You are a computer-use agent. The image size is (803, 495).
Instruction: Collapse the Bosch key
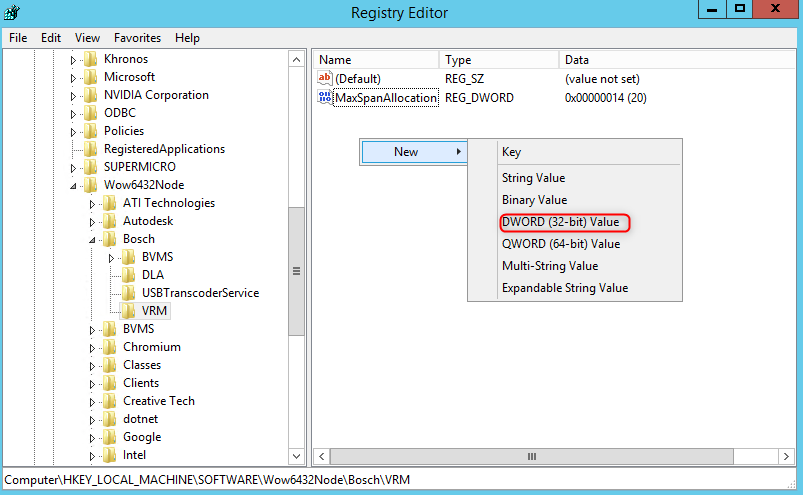pyautogui.click(x=92, y=239)
